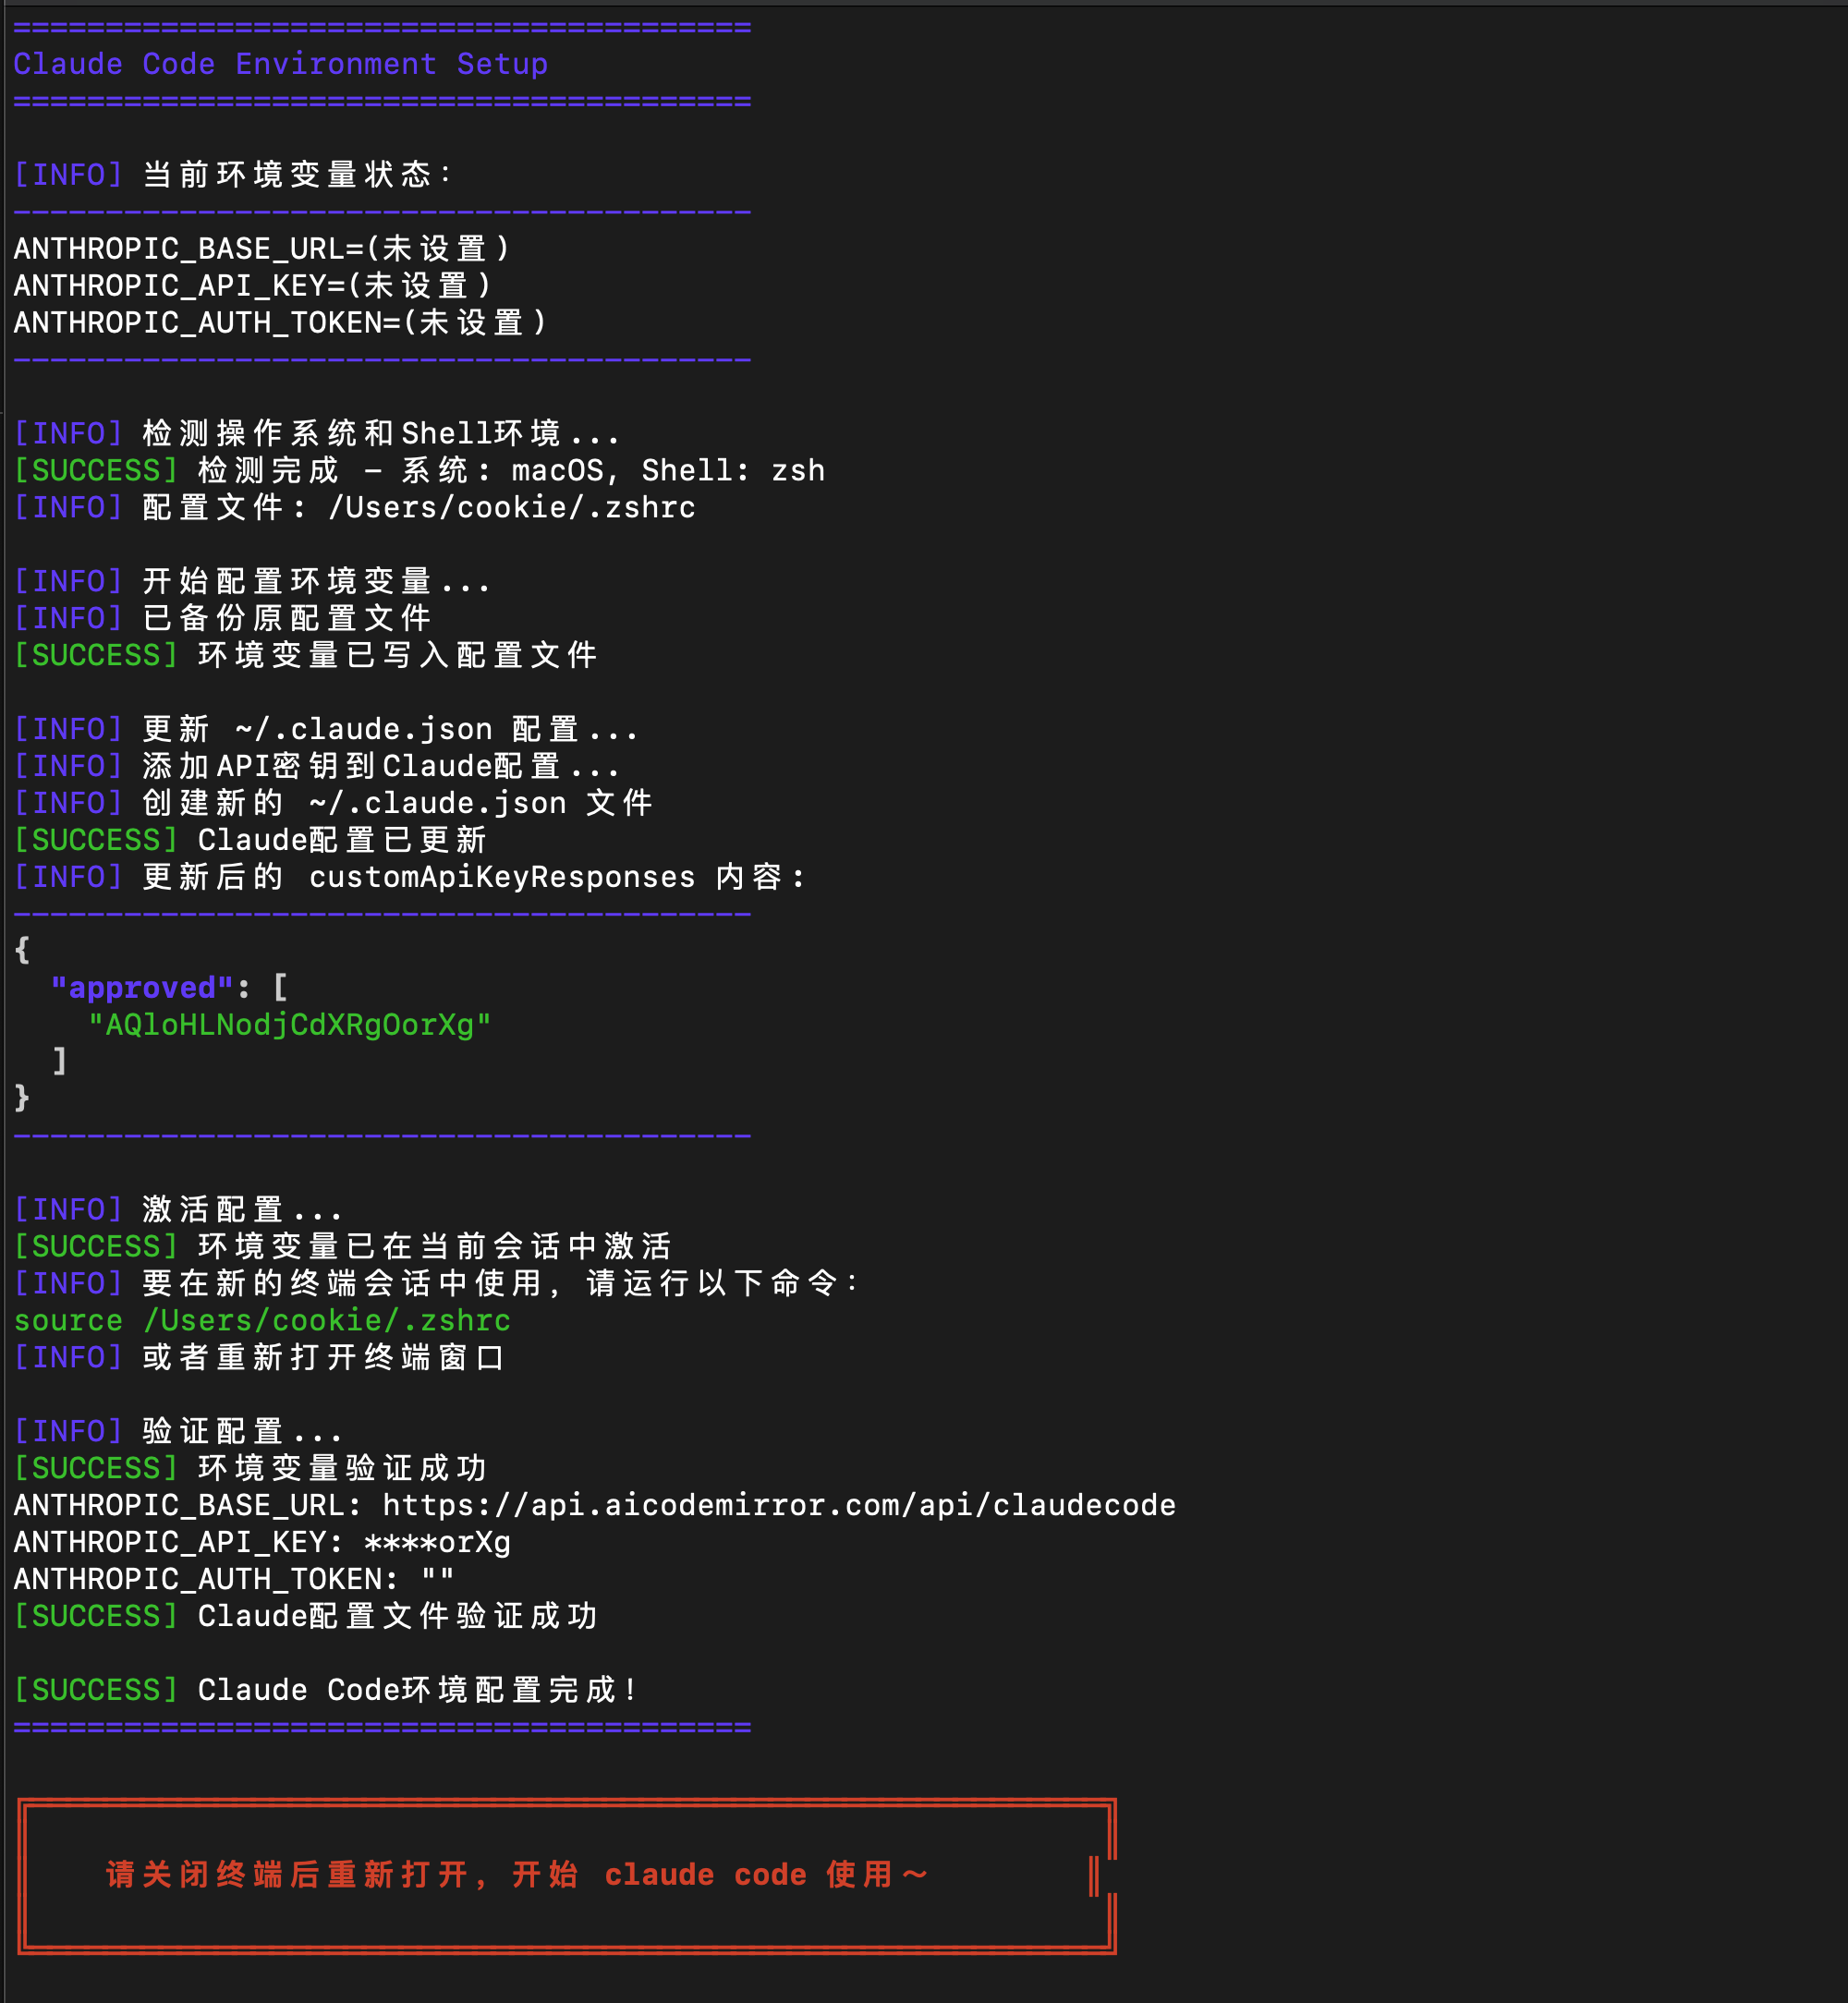The image size is (1848, 2003).
Task: Click the '或者重新打开终端窗口' line
Action: click(x=259, y=1357)
